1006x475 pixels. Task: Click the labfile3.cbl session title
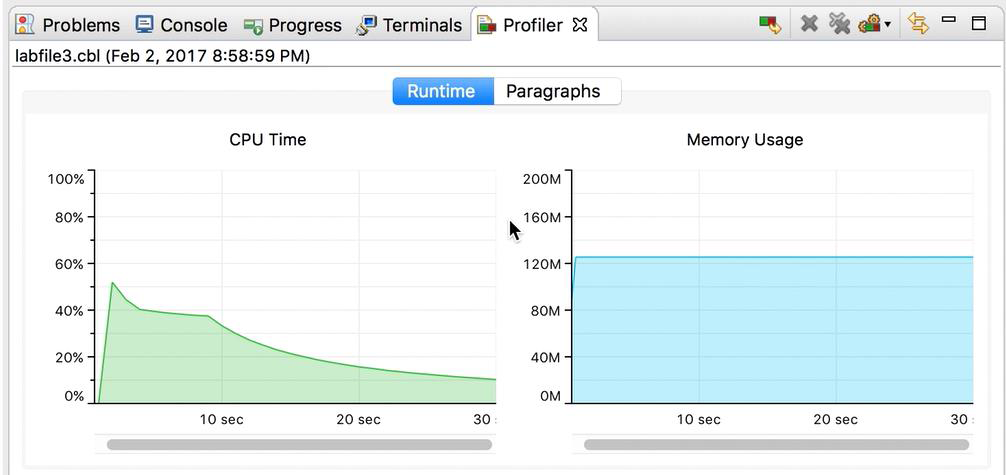[162, 56]
